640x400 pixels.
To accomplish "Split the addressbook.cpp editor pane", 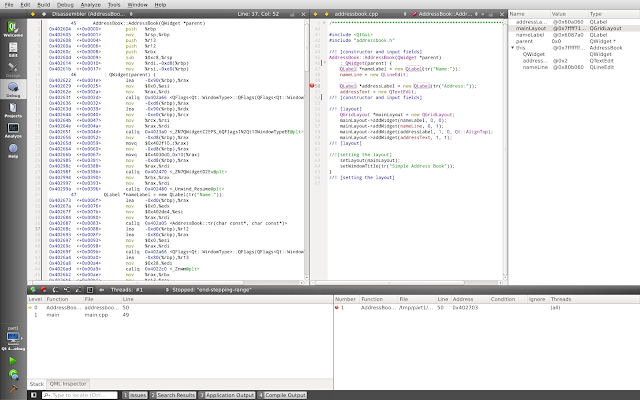I will [491, 14].
